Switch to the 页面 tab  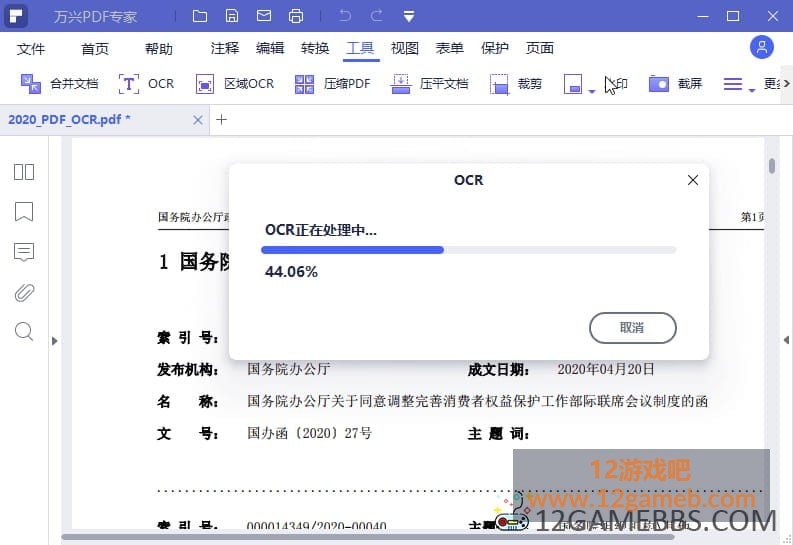540,48
